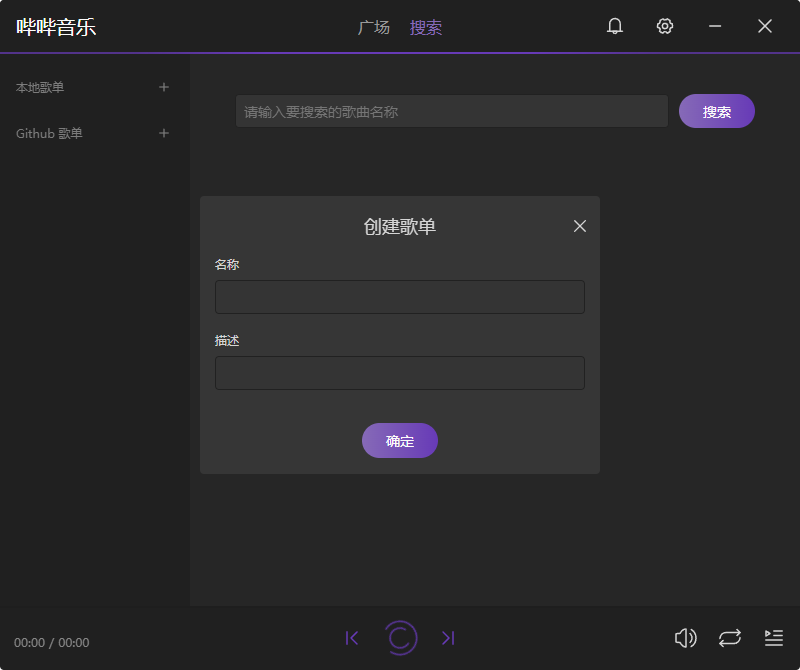The height and width of the screenshot is (670, 800).
Task: Expand 本地歌单 with its plus sign
Action: pos(163,87)
